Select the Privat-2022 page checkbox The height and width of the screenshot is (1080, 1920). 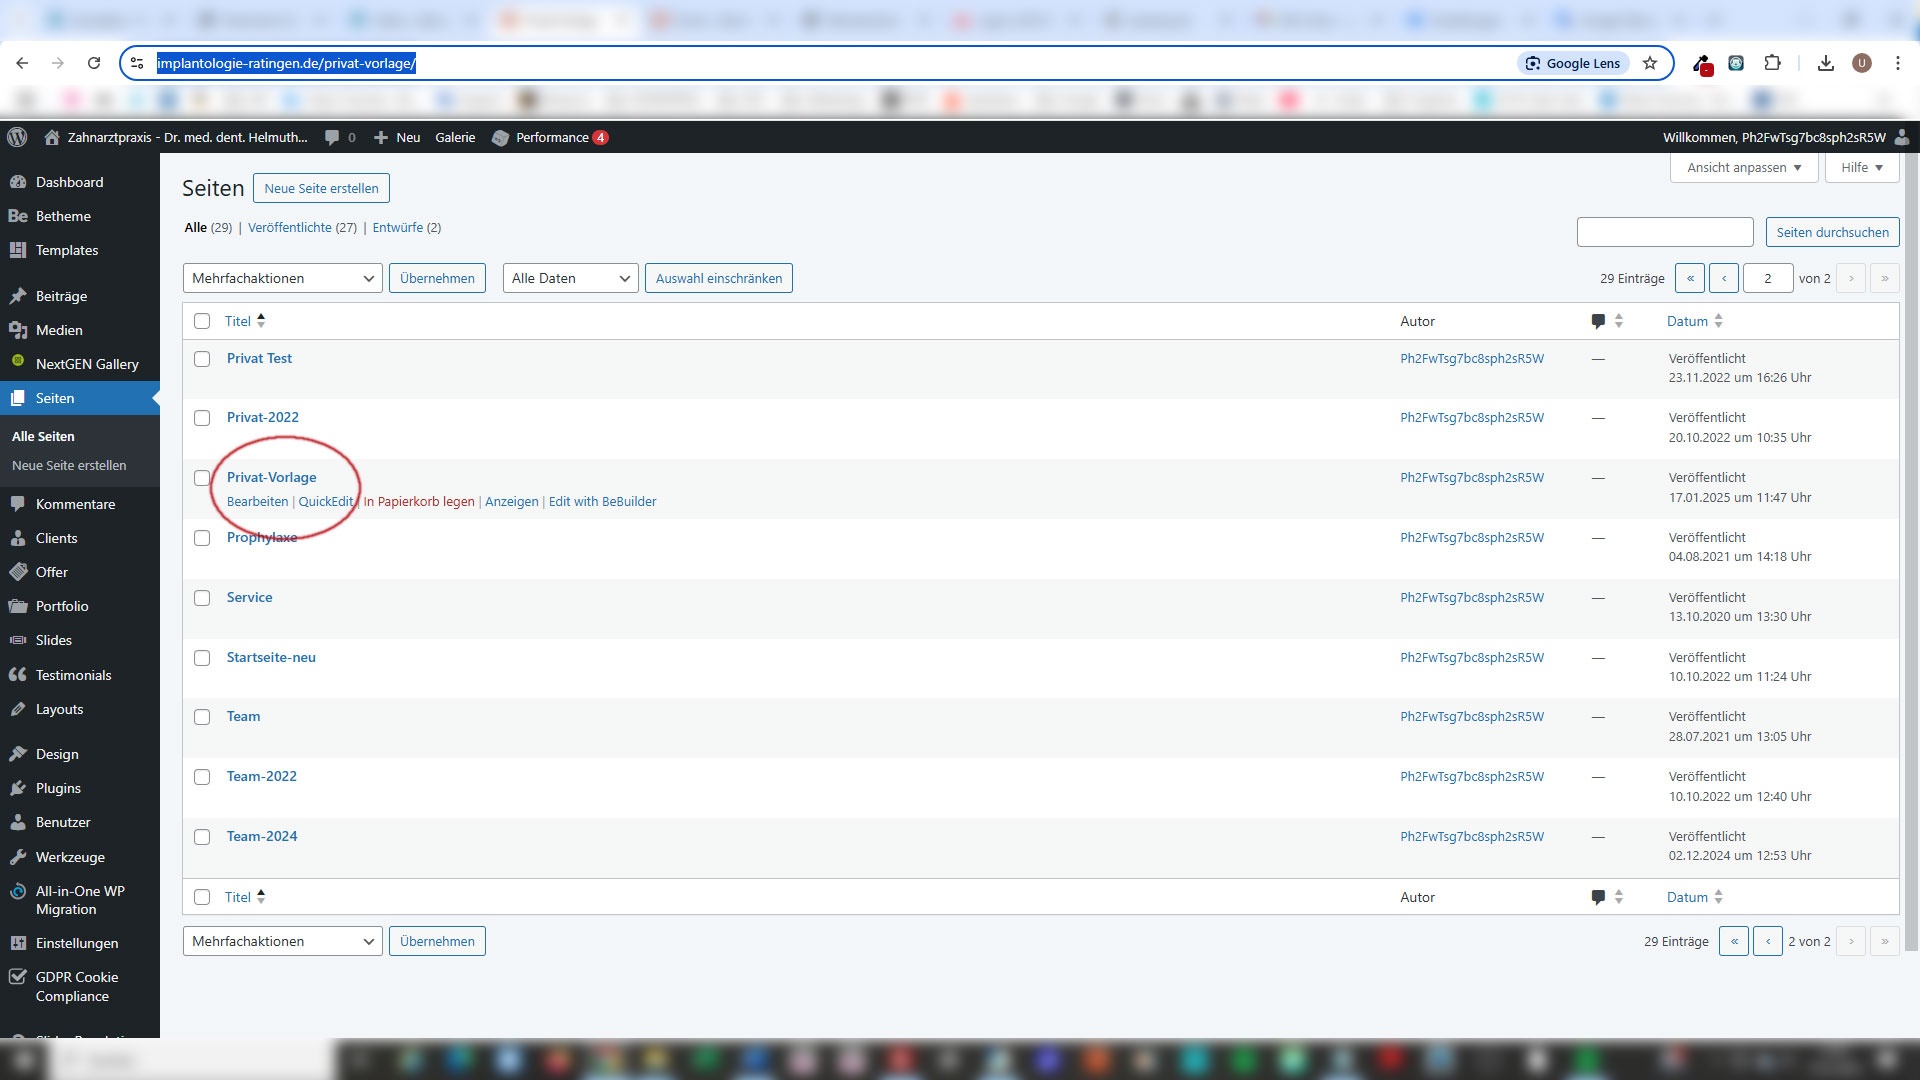click(x=202, y=418)
